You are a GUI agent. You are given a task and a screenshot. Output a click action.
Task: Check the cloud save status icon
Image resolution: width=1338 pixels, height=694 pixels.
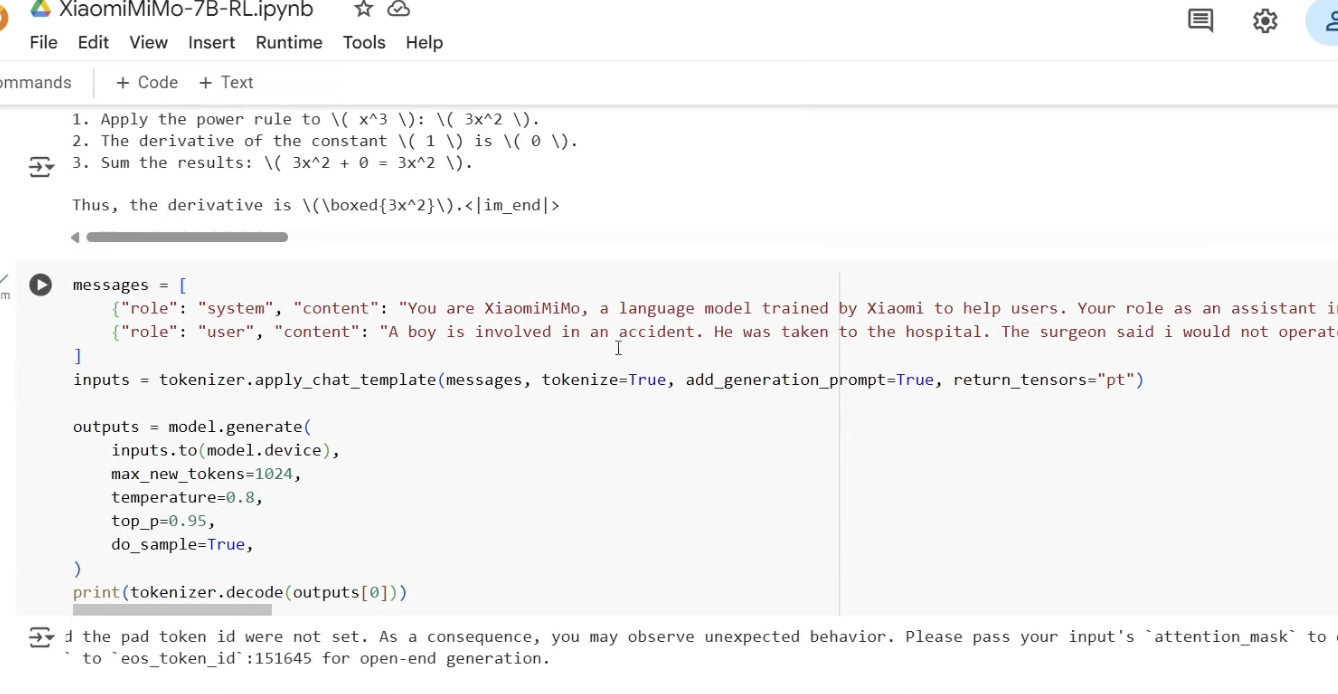(398, 9)
